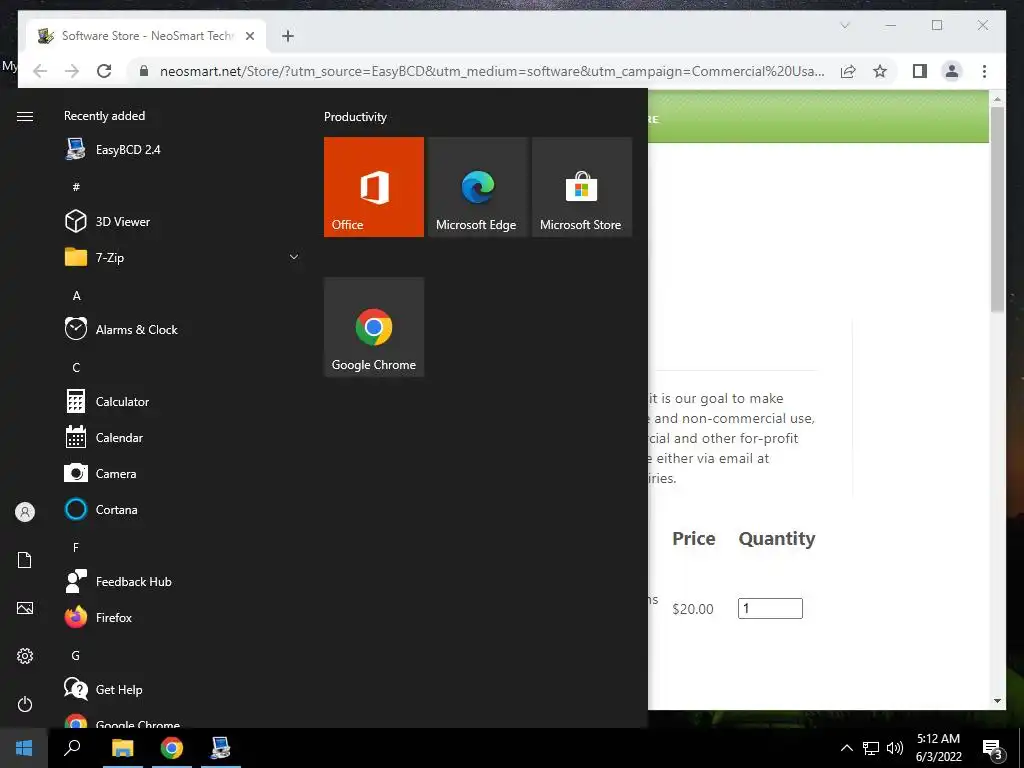Image resolution: width=1024 pixels, height=768 pixels.
Task: Jump to the '#' section header
Action: click(x=76, y=187)
